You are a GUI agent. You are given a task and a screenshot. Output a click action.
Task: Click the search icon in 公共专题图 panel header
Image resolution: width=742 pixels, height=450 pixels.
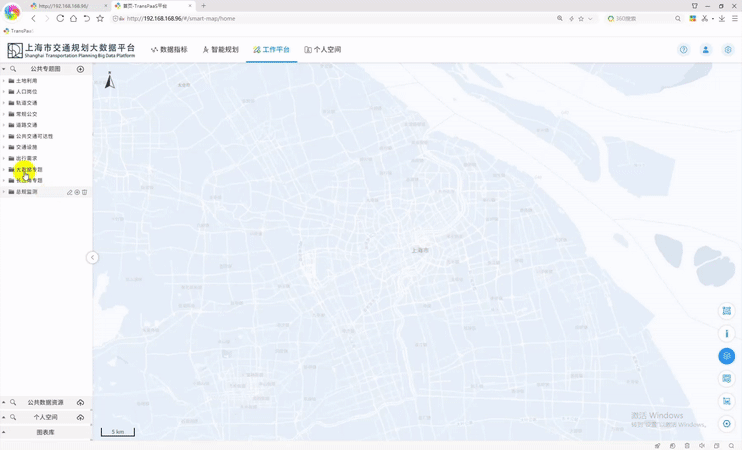(13, 69)
